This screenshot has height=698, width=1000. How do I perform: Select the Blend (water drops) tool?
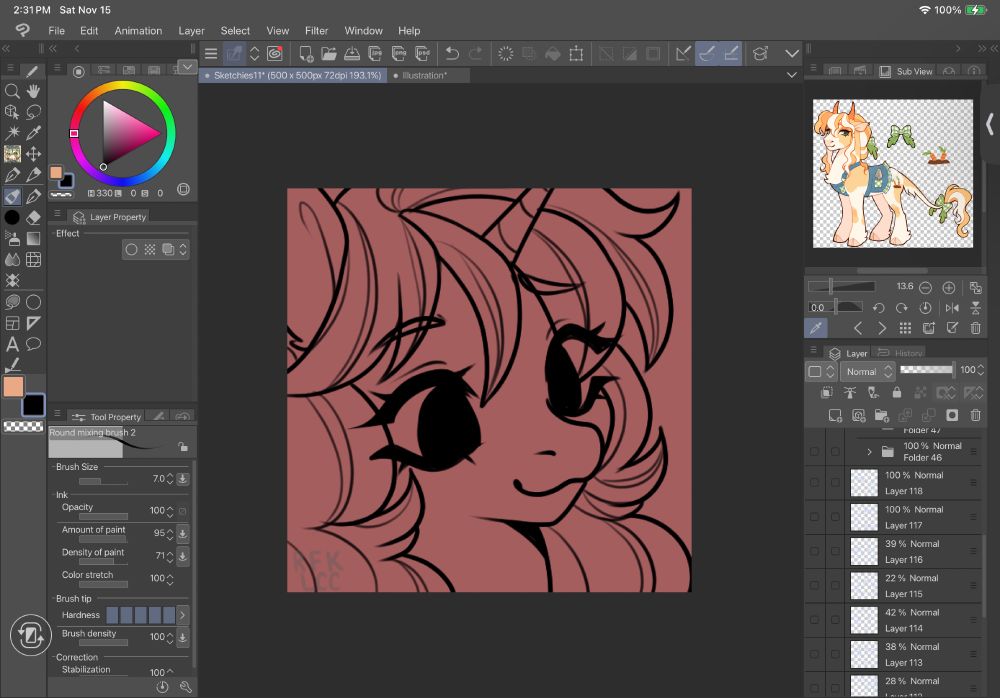12,260
